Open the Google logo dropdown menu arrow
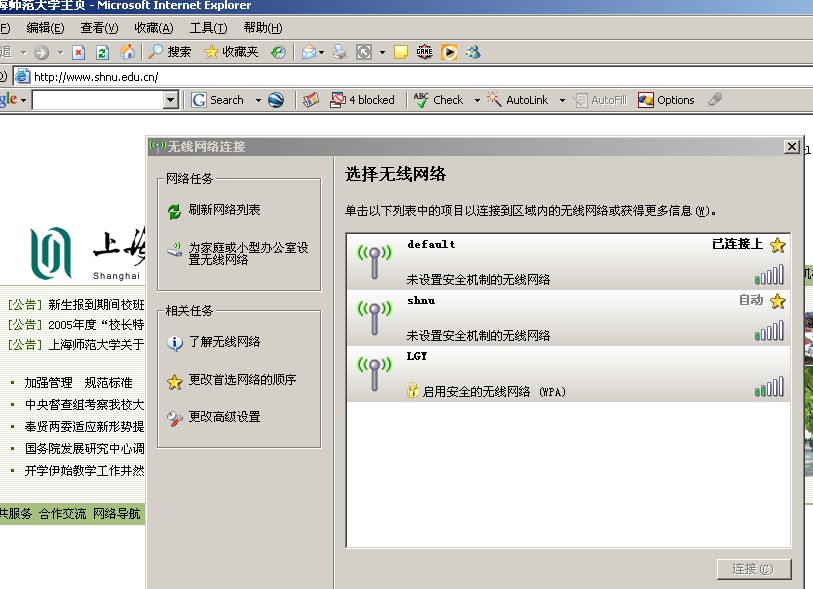This screenshot has width=813, height=589. pos(23,100)
